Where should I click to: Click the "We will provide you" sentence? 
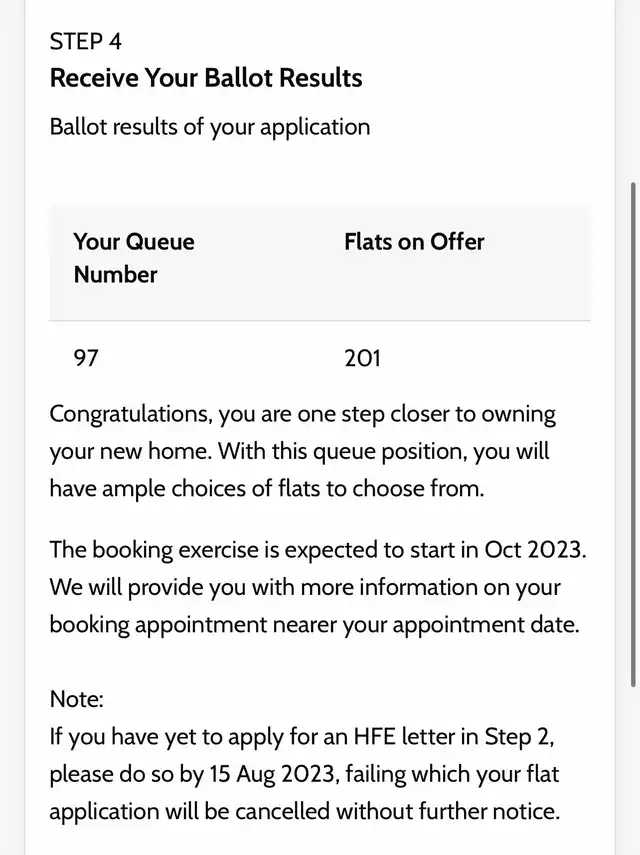(x=150, y=588)
